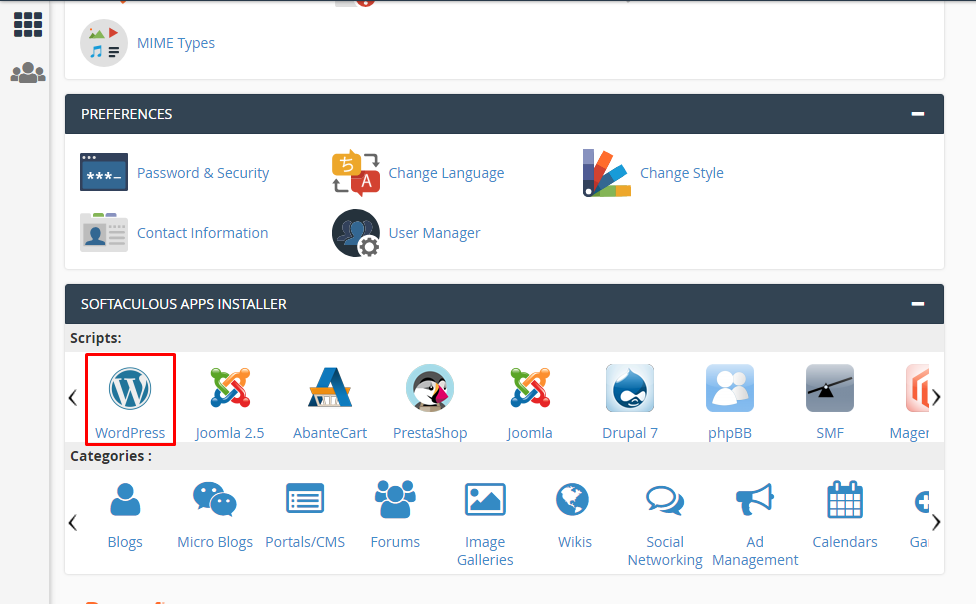
Task: Select the SMF script icon
Action: click(x=830, y=388)
